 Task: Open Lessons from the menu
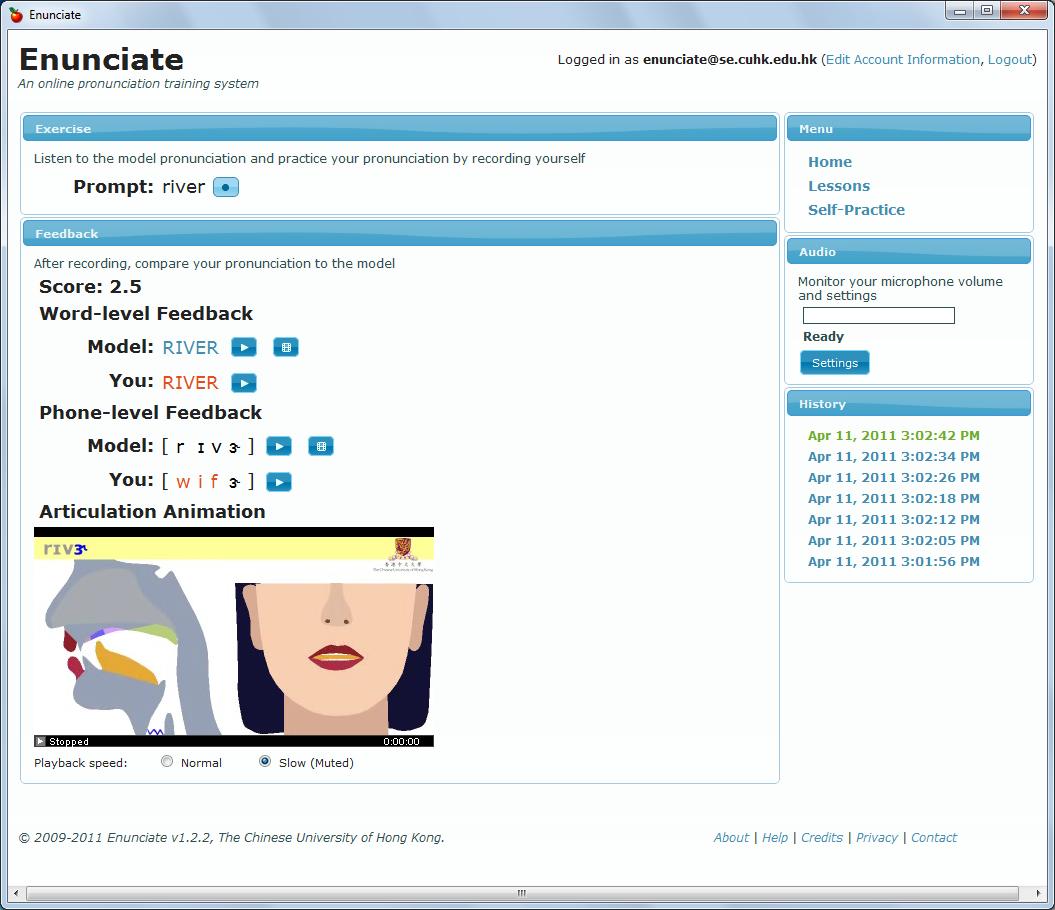point(839,186)
